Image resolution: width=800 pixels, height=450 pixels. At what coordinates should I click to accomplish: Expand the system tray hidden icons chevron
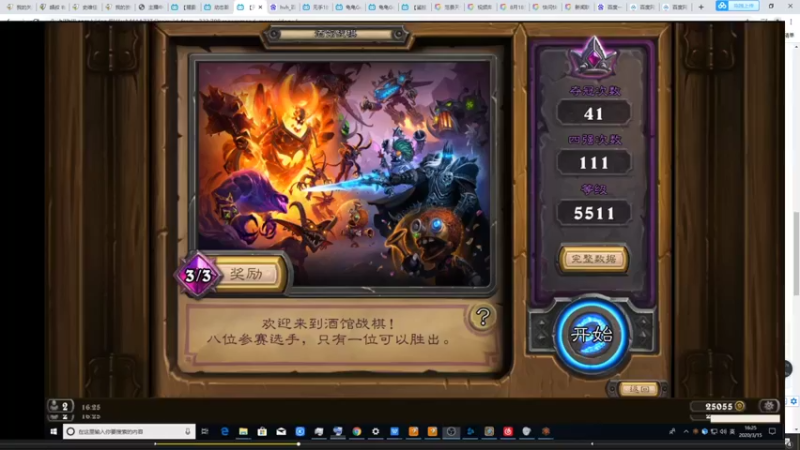pos(686,432)
